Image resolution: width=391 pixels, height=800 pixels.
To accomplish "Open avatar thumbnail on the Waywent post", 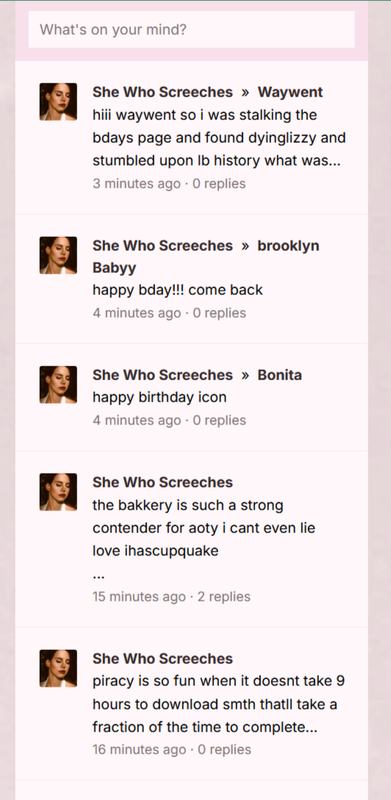I will click(58, 102).
